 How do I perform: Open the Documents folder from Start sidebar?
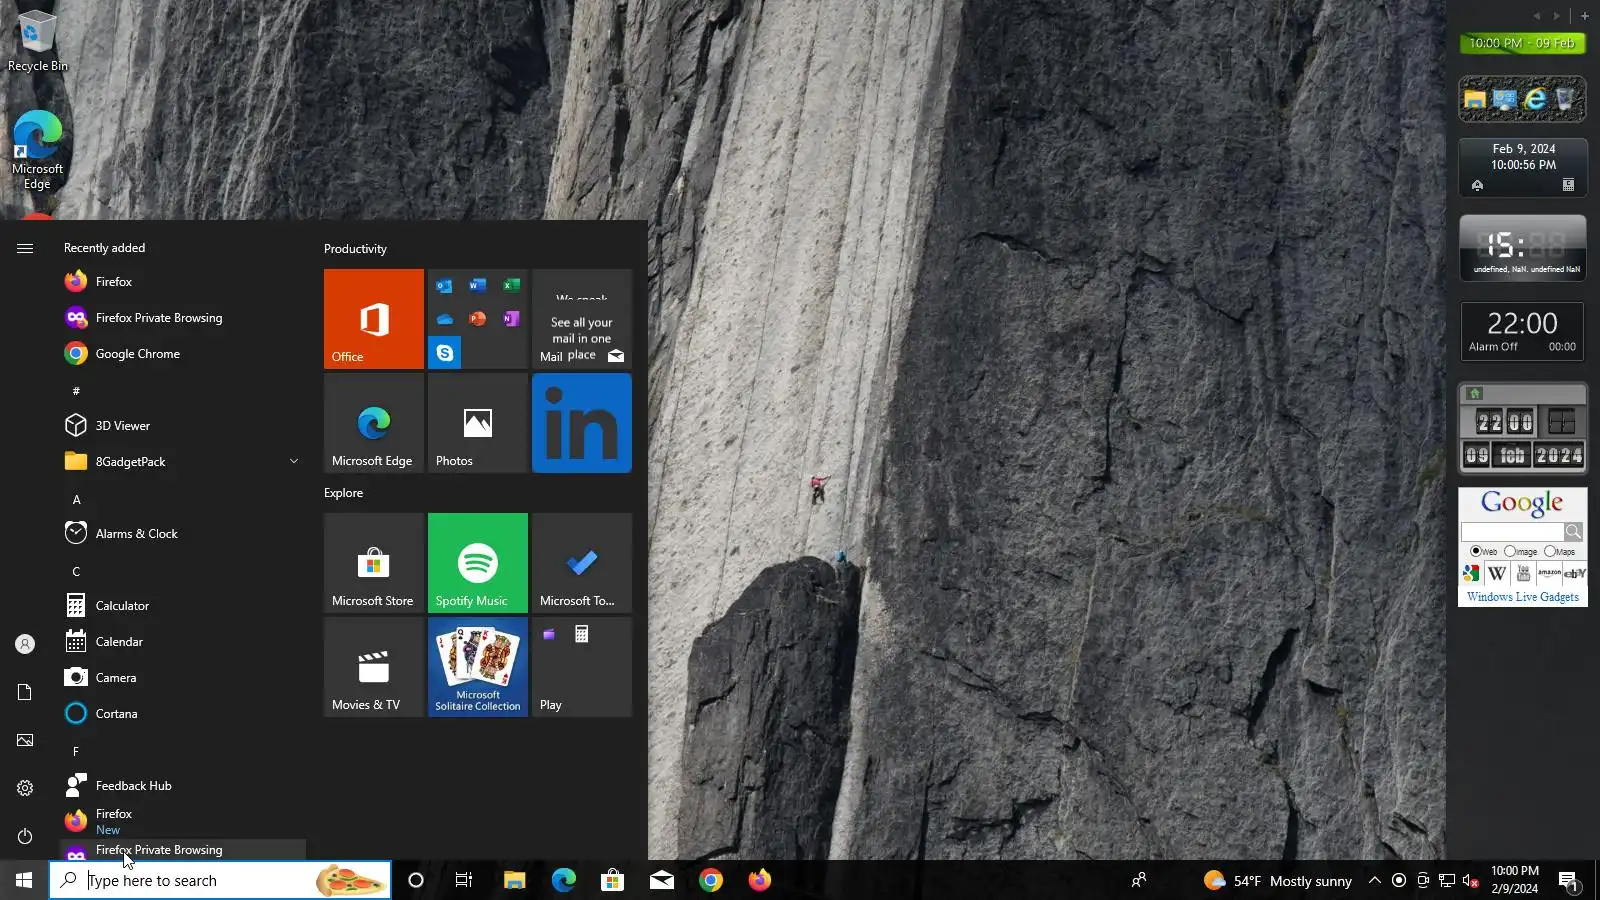click(x=25, y=692)
